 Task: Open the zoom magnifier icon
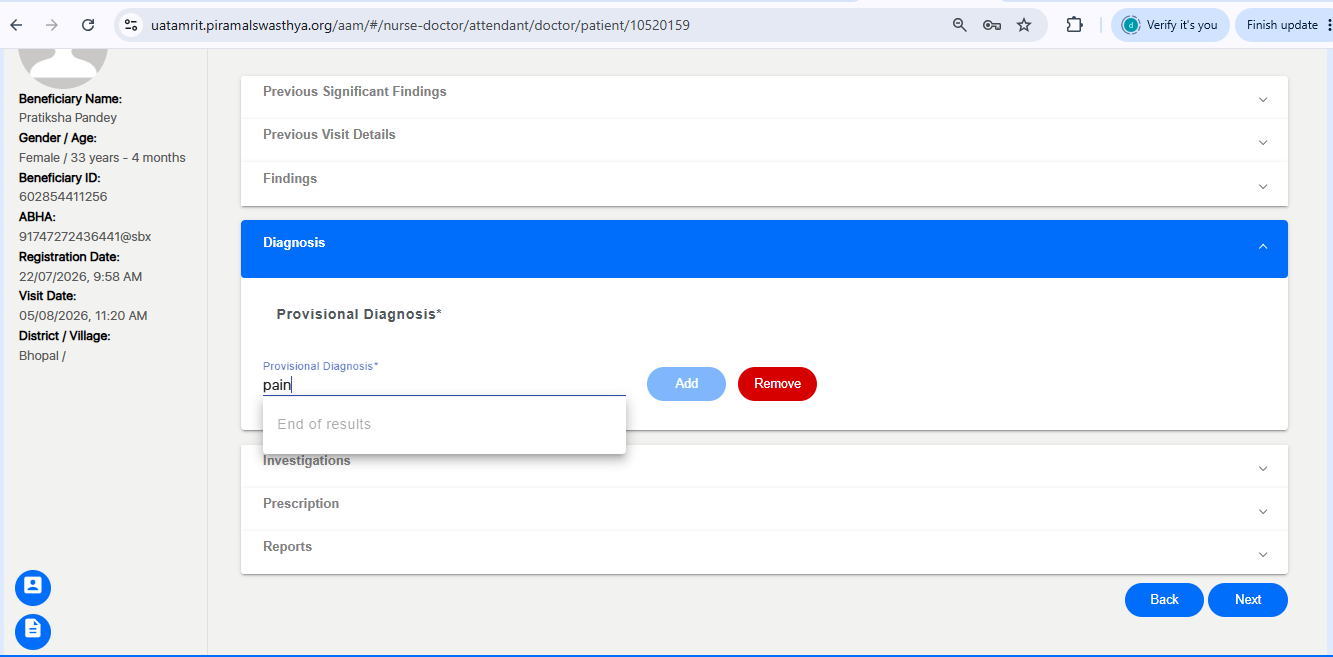pyautogui.click(x=960, y=25)
